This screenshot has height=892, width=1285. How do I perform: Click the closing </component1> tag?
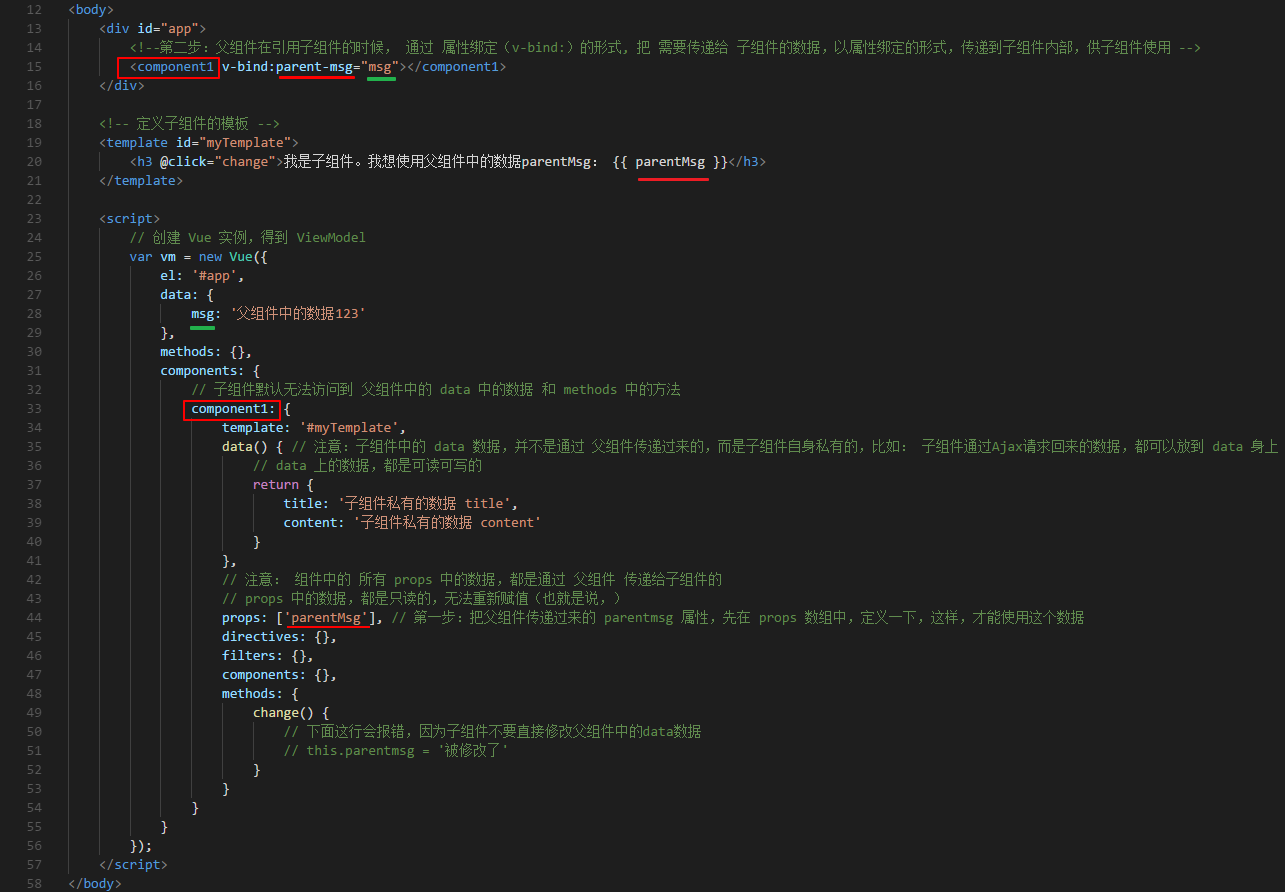tap(456, 67)
